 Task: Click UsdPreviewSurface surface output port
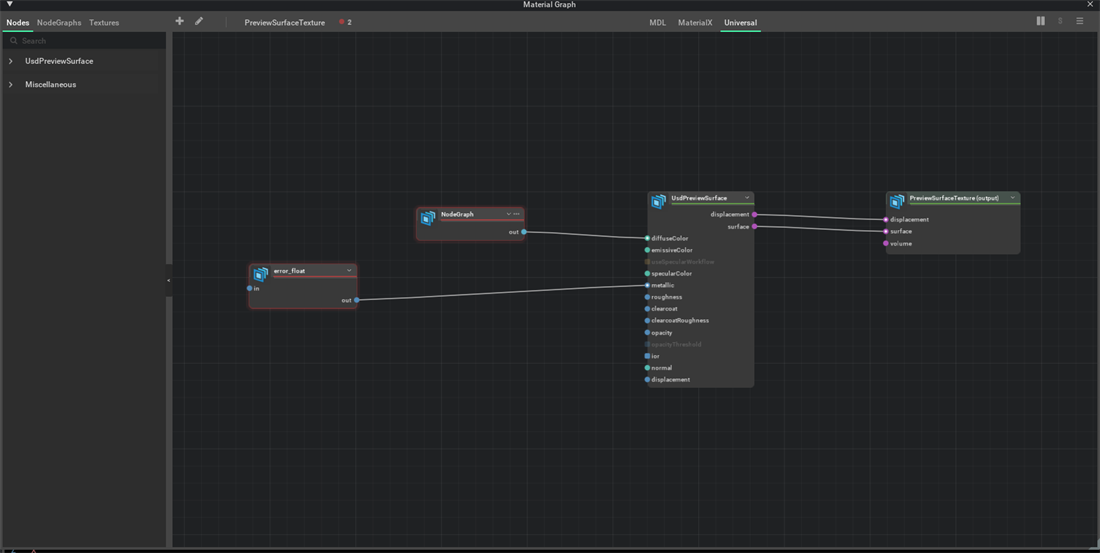[754, 226]
